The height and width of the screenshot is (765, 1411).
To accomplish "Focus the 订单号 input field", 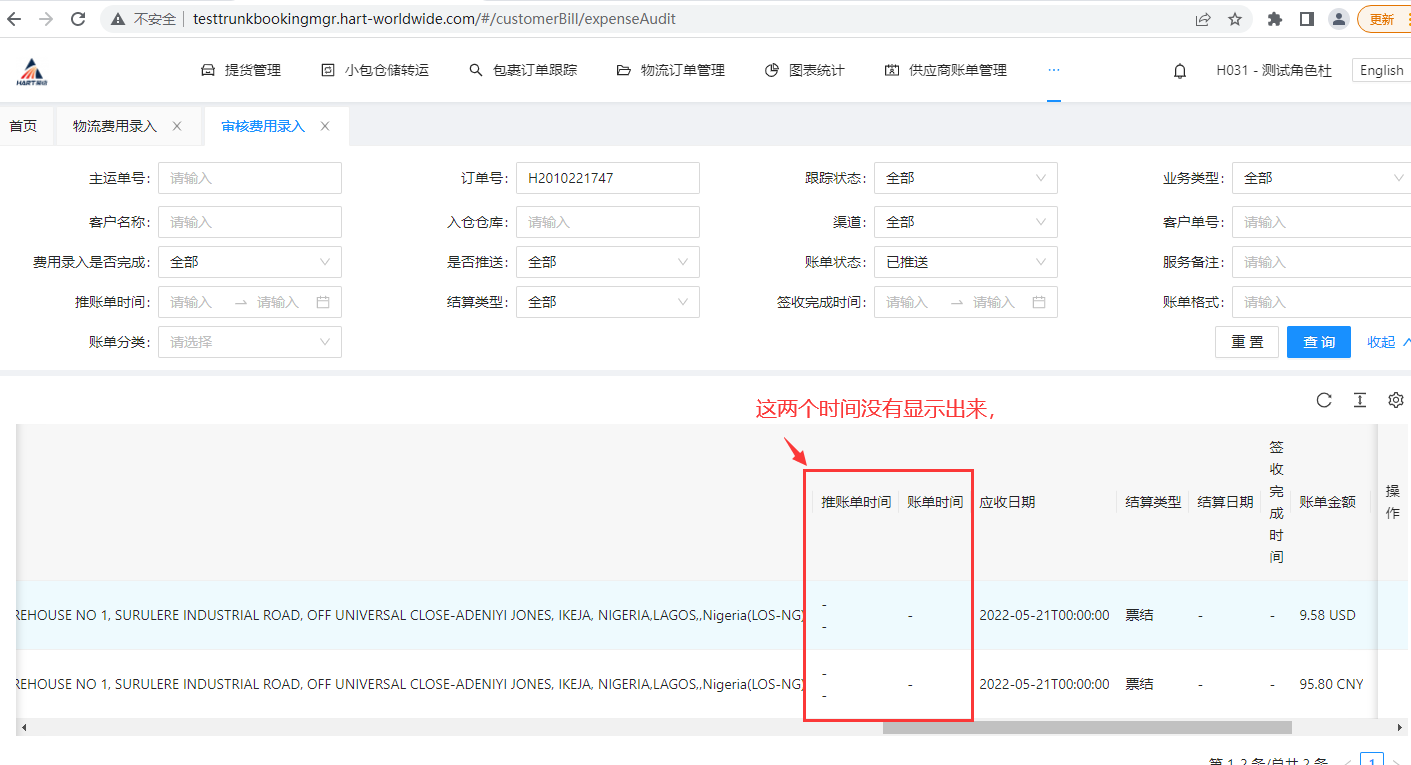I will pos(607,178).
